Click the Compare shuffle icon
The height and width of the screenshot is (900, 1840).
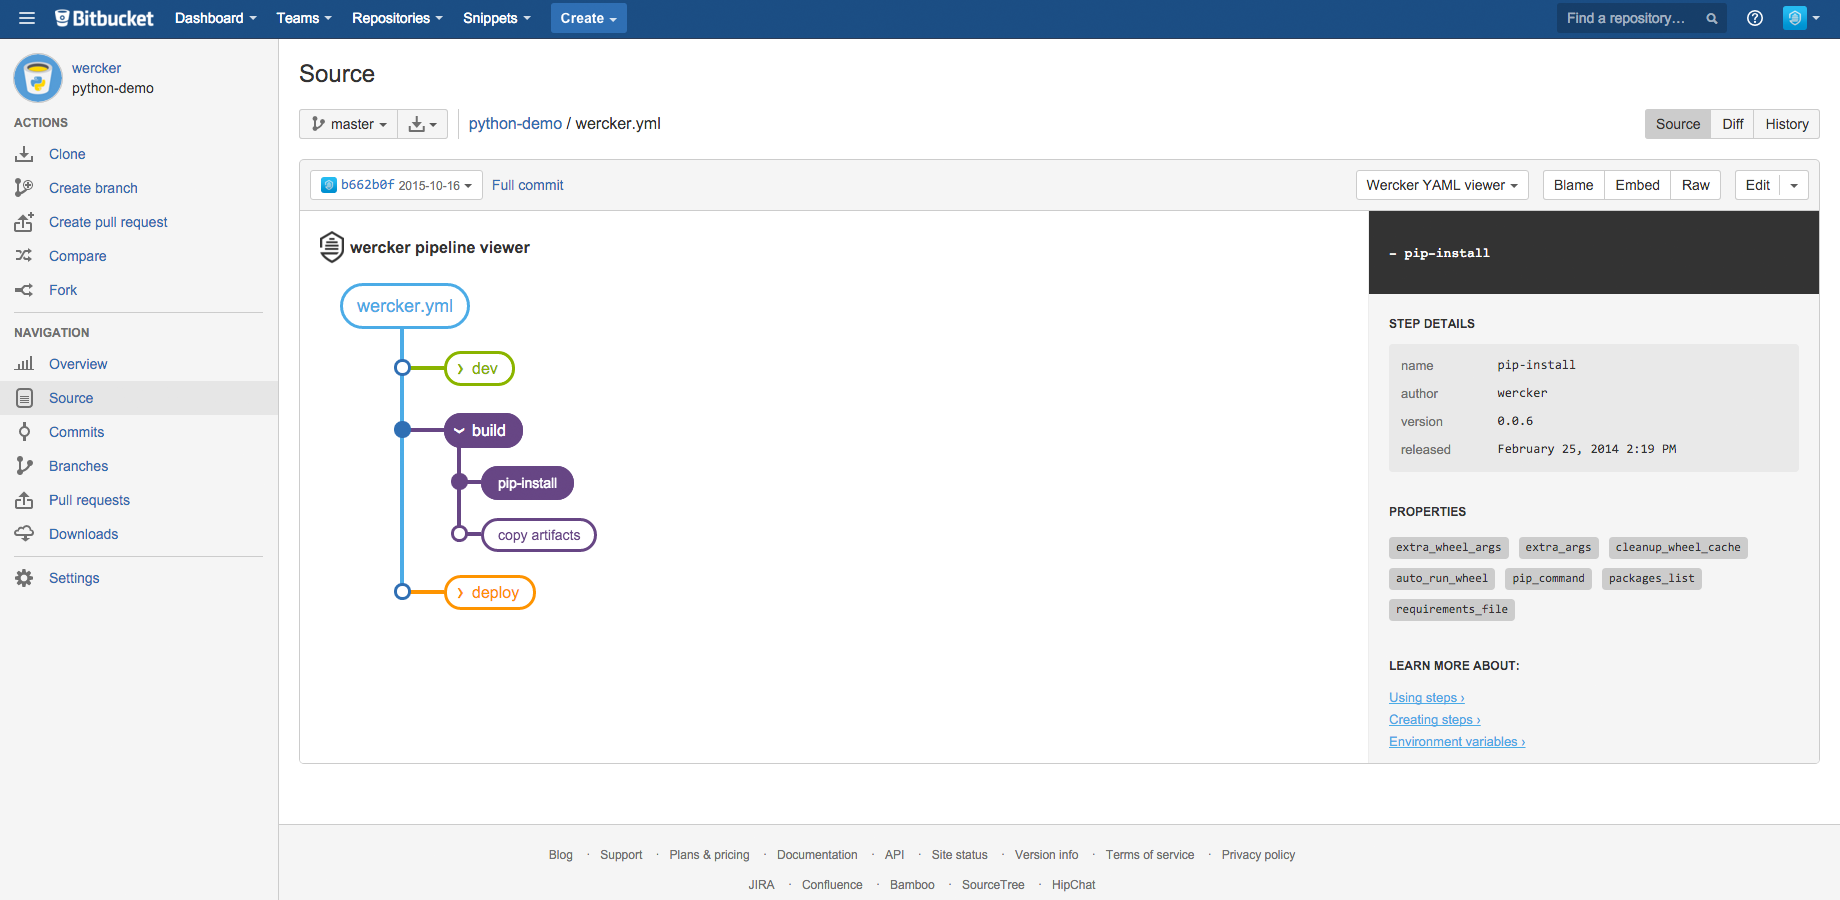[x=24, y=256]
